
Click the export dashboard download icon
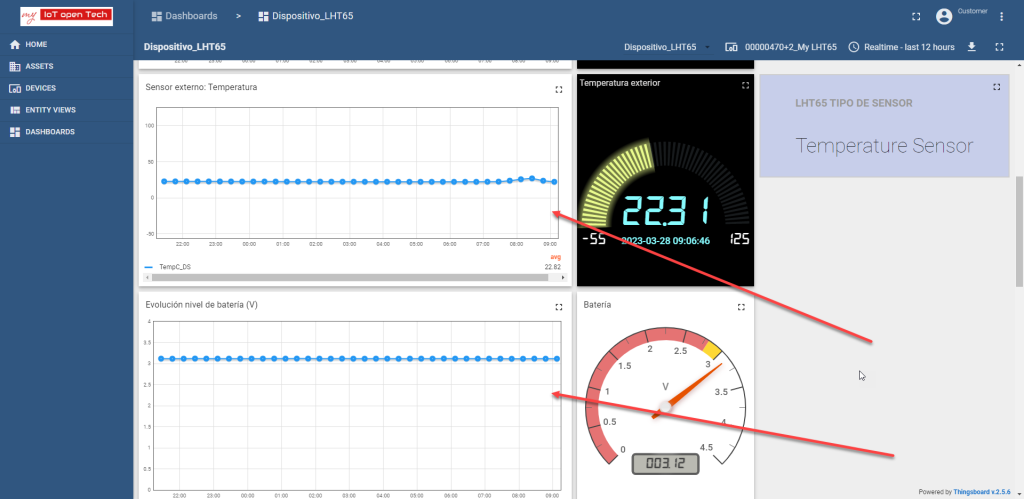971,47
